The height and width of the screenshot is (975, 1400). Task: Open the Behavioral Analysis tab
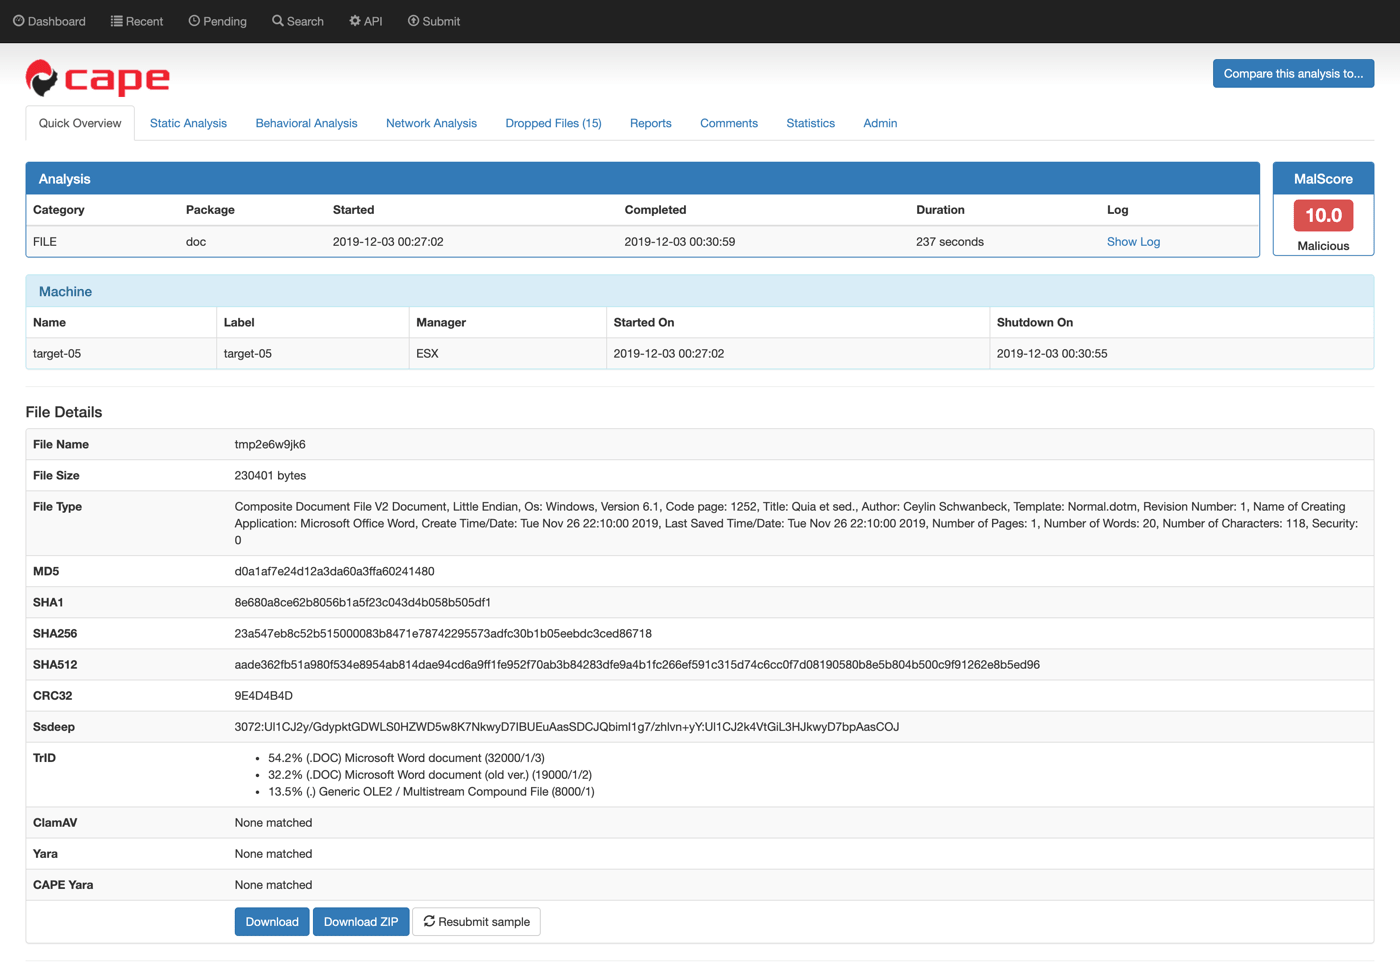click(x=306, y=123)
